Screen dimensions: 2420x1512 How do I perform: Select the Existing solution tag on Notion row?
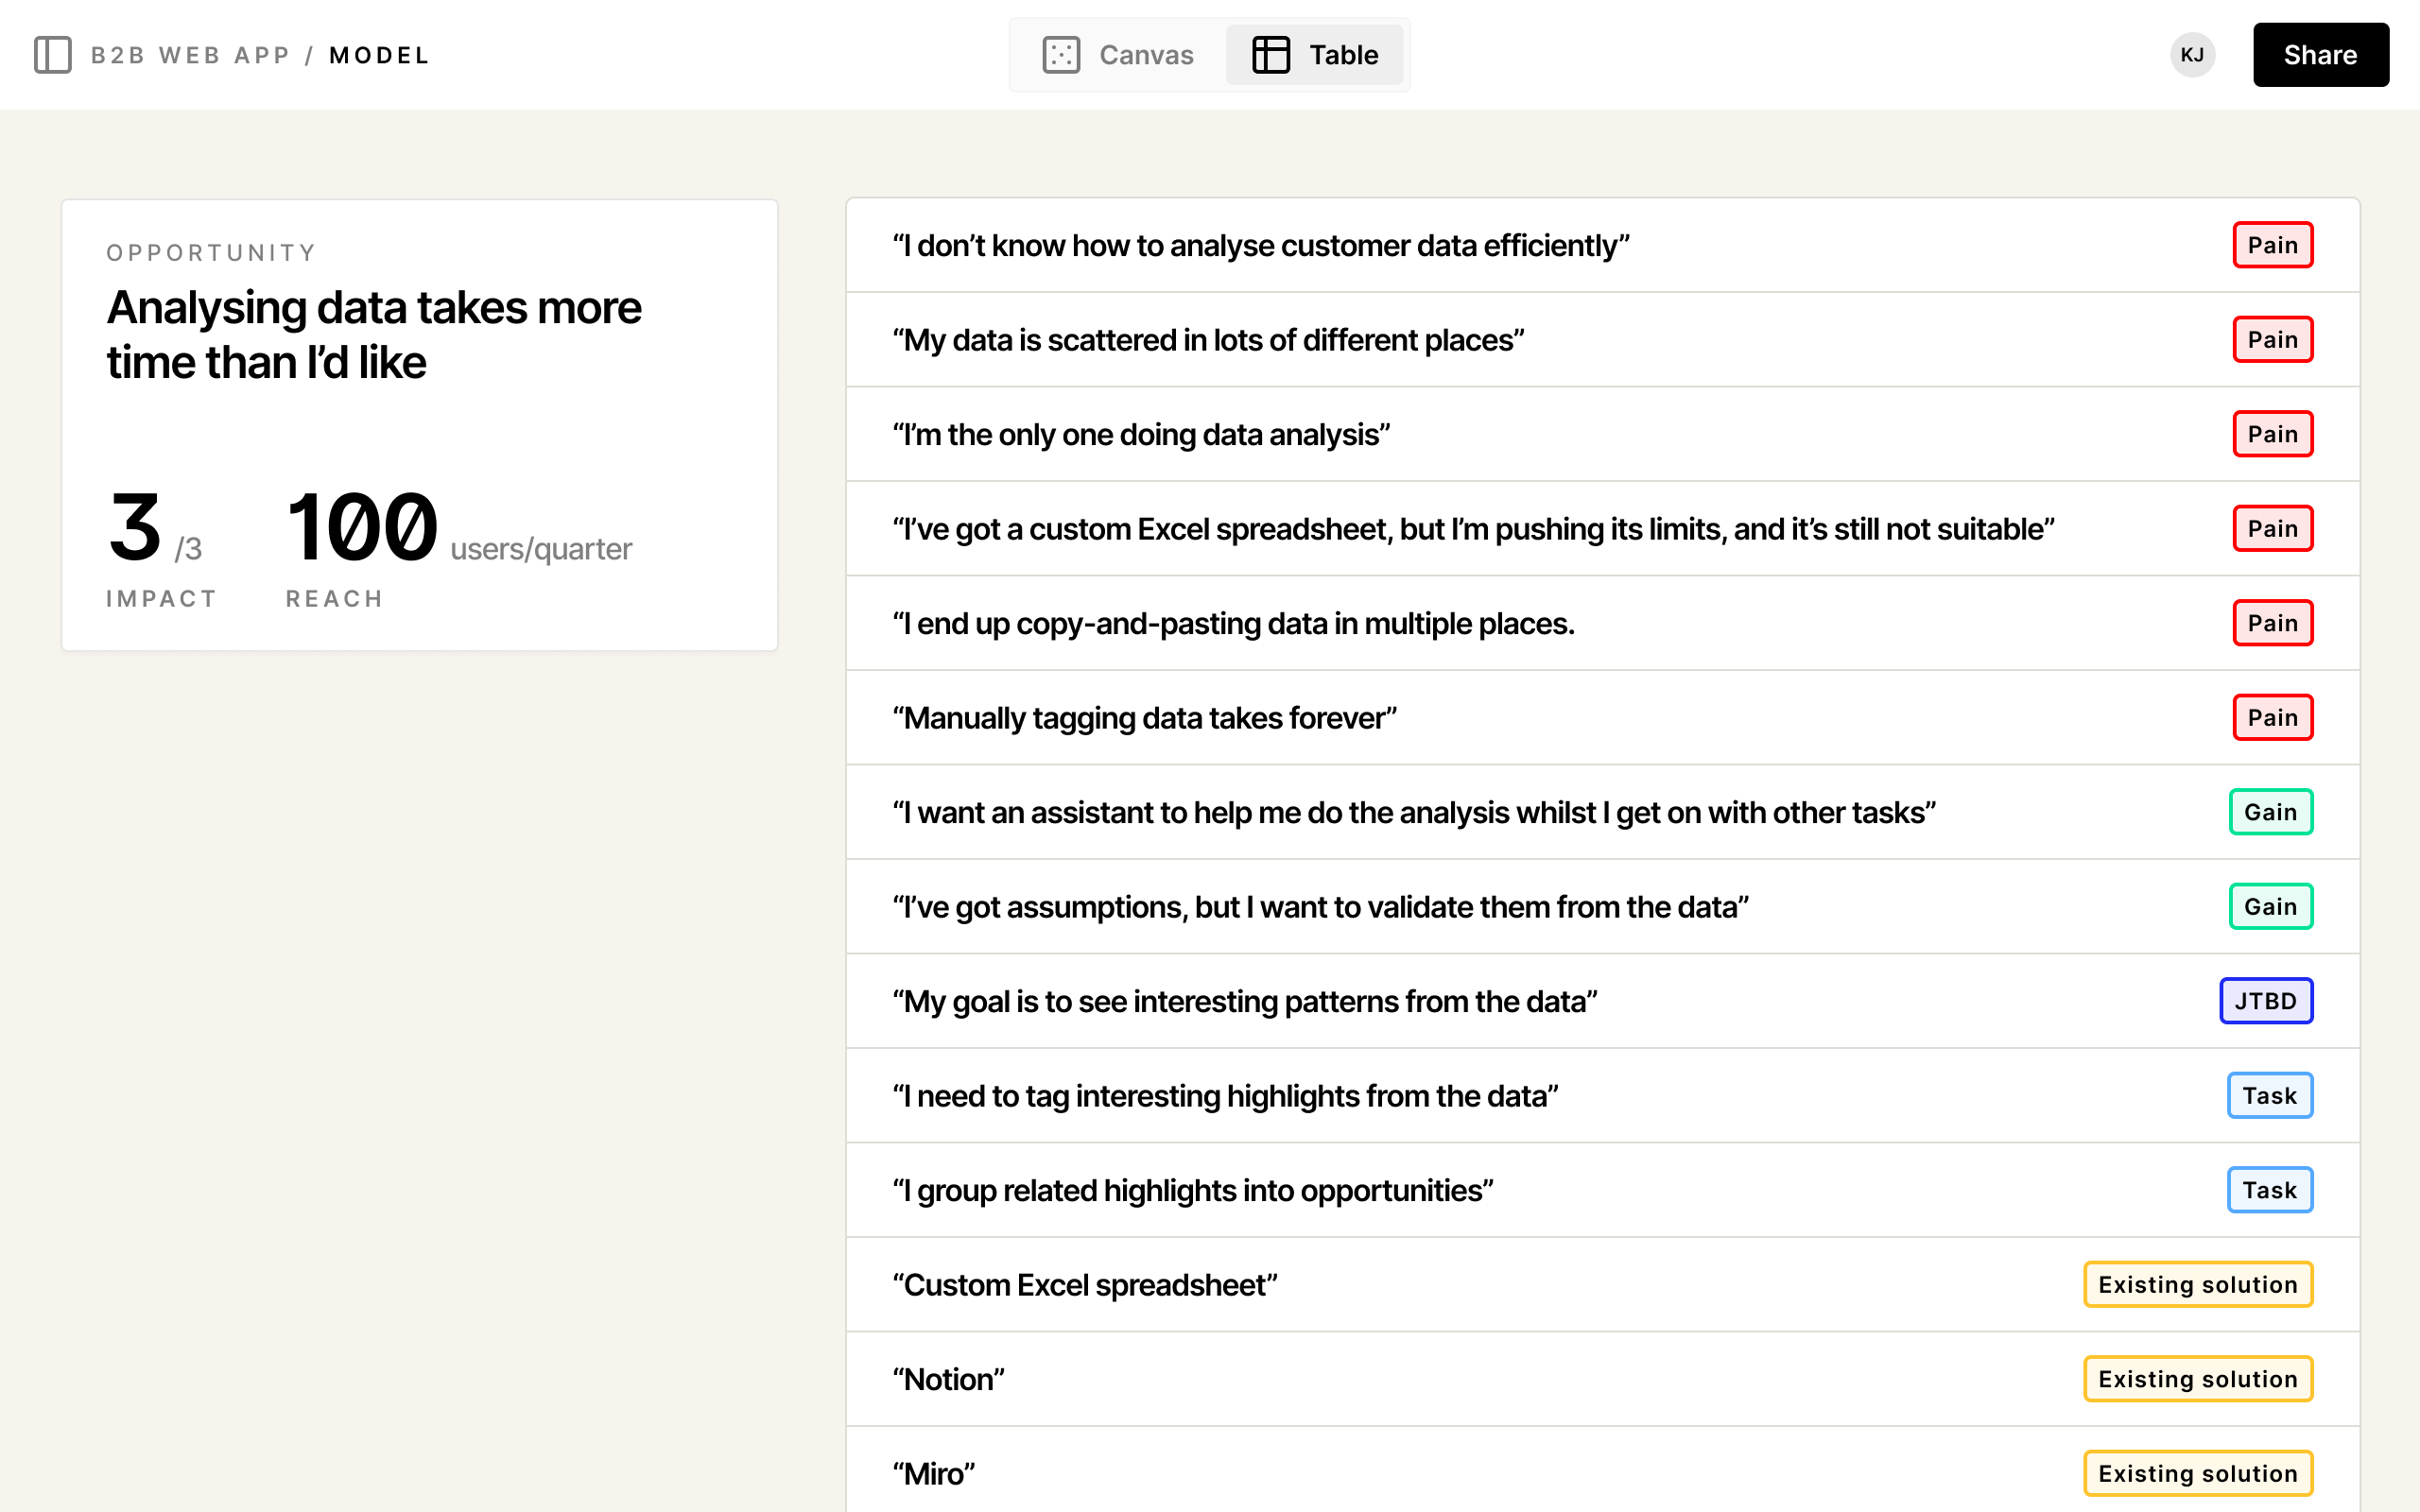coord(2197,1378)
